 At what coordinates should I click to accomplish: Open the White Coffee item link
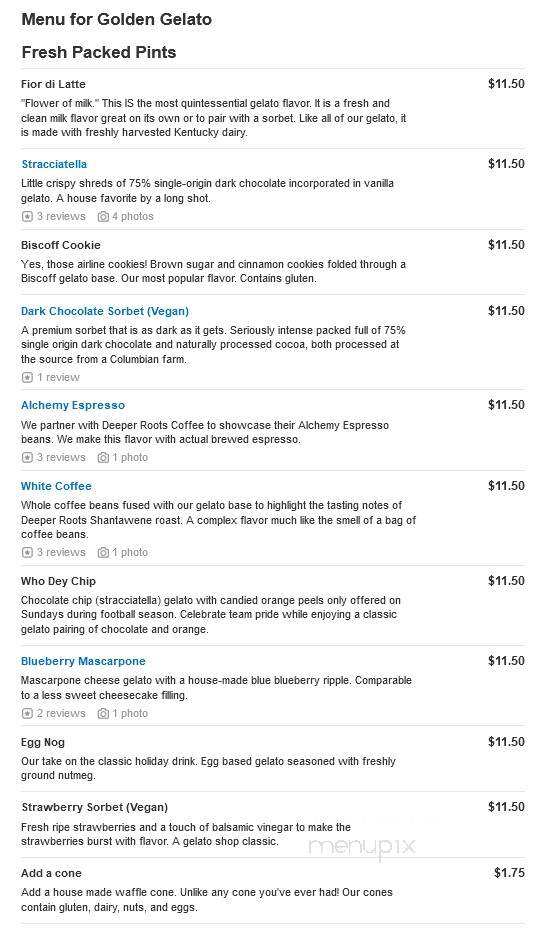pyautogui.click(x=56, y=486)
